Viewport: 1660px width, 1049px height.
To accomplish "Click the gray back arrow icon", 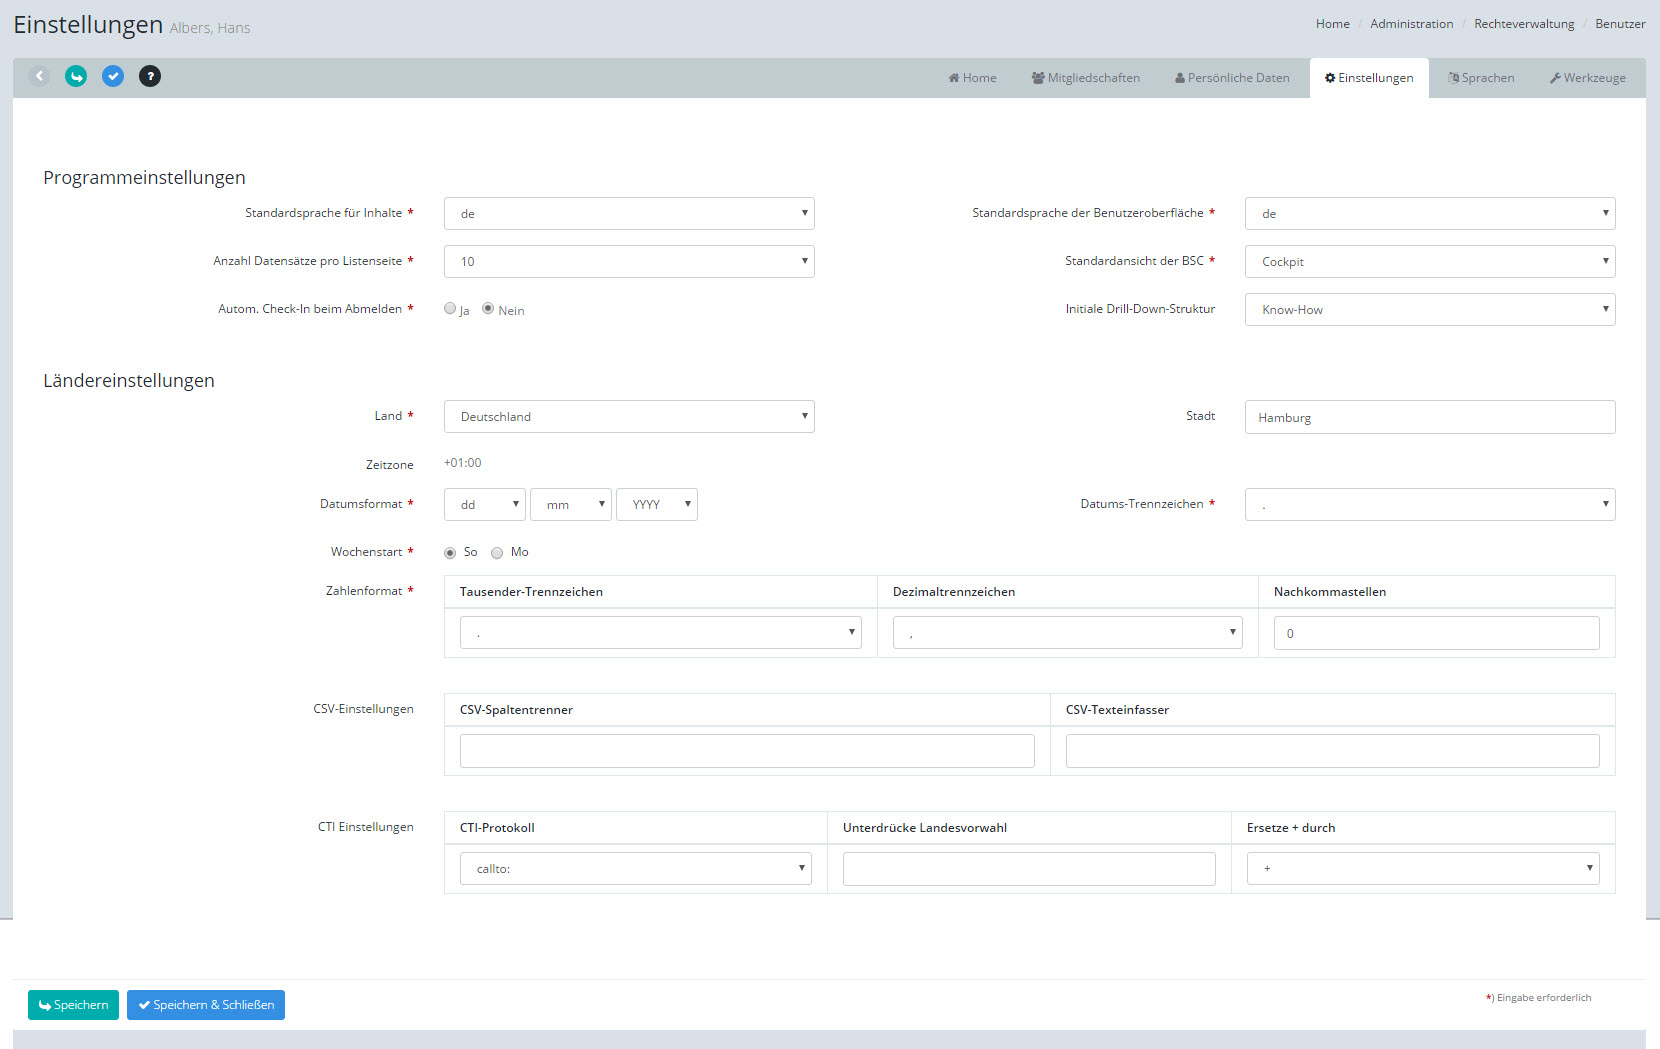I will tap(39, 76).
